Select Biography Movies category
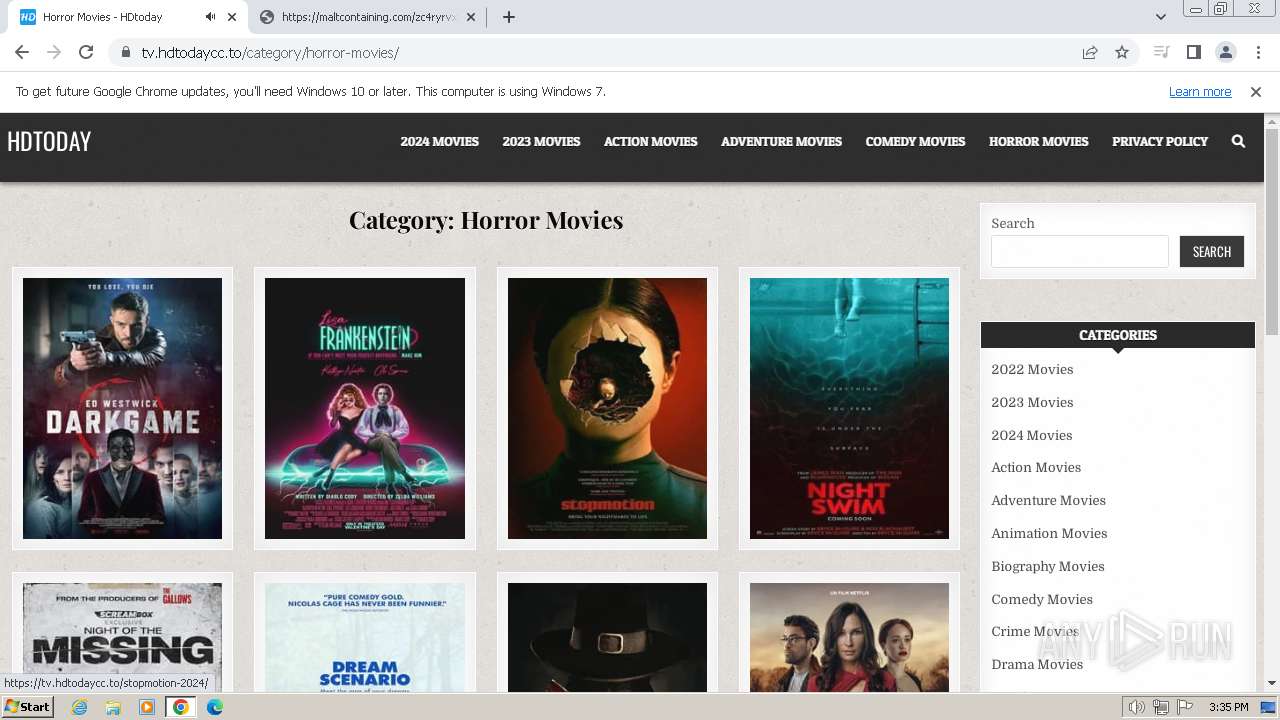Screen dimensions: 1280x720 (1048, 567)
